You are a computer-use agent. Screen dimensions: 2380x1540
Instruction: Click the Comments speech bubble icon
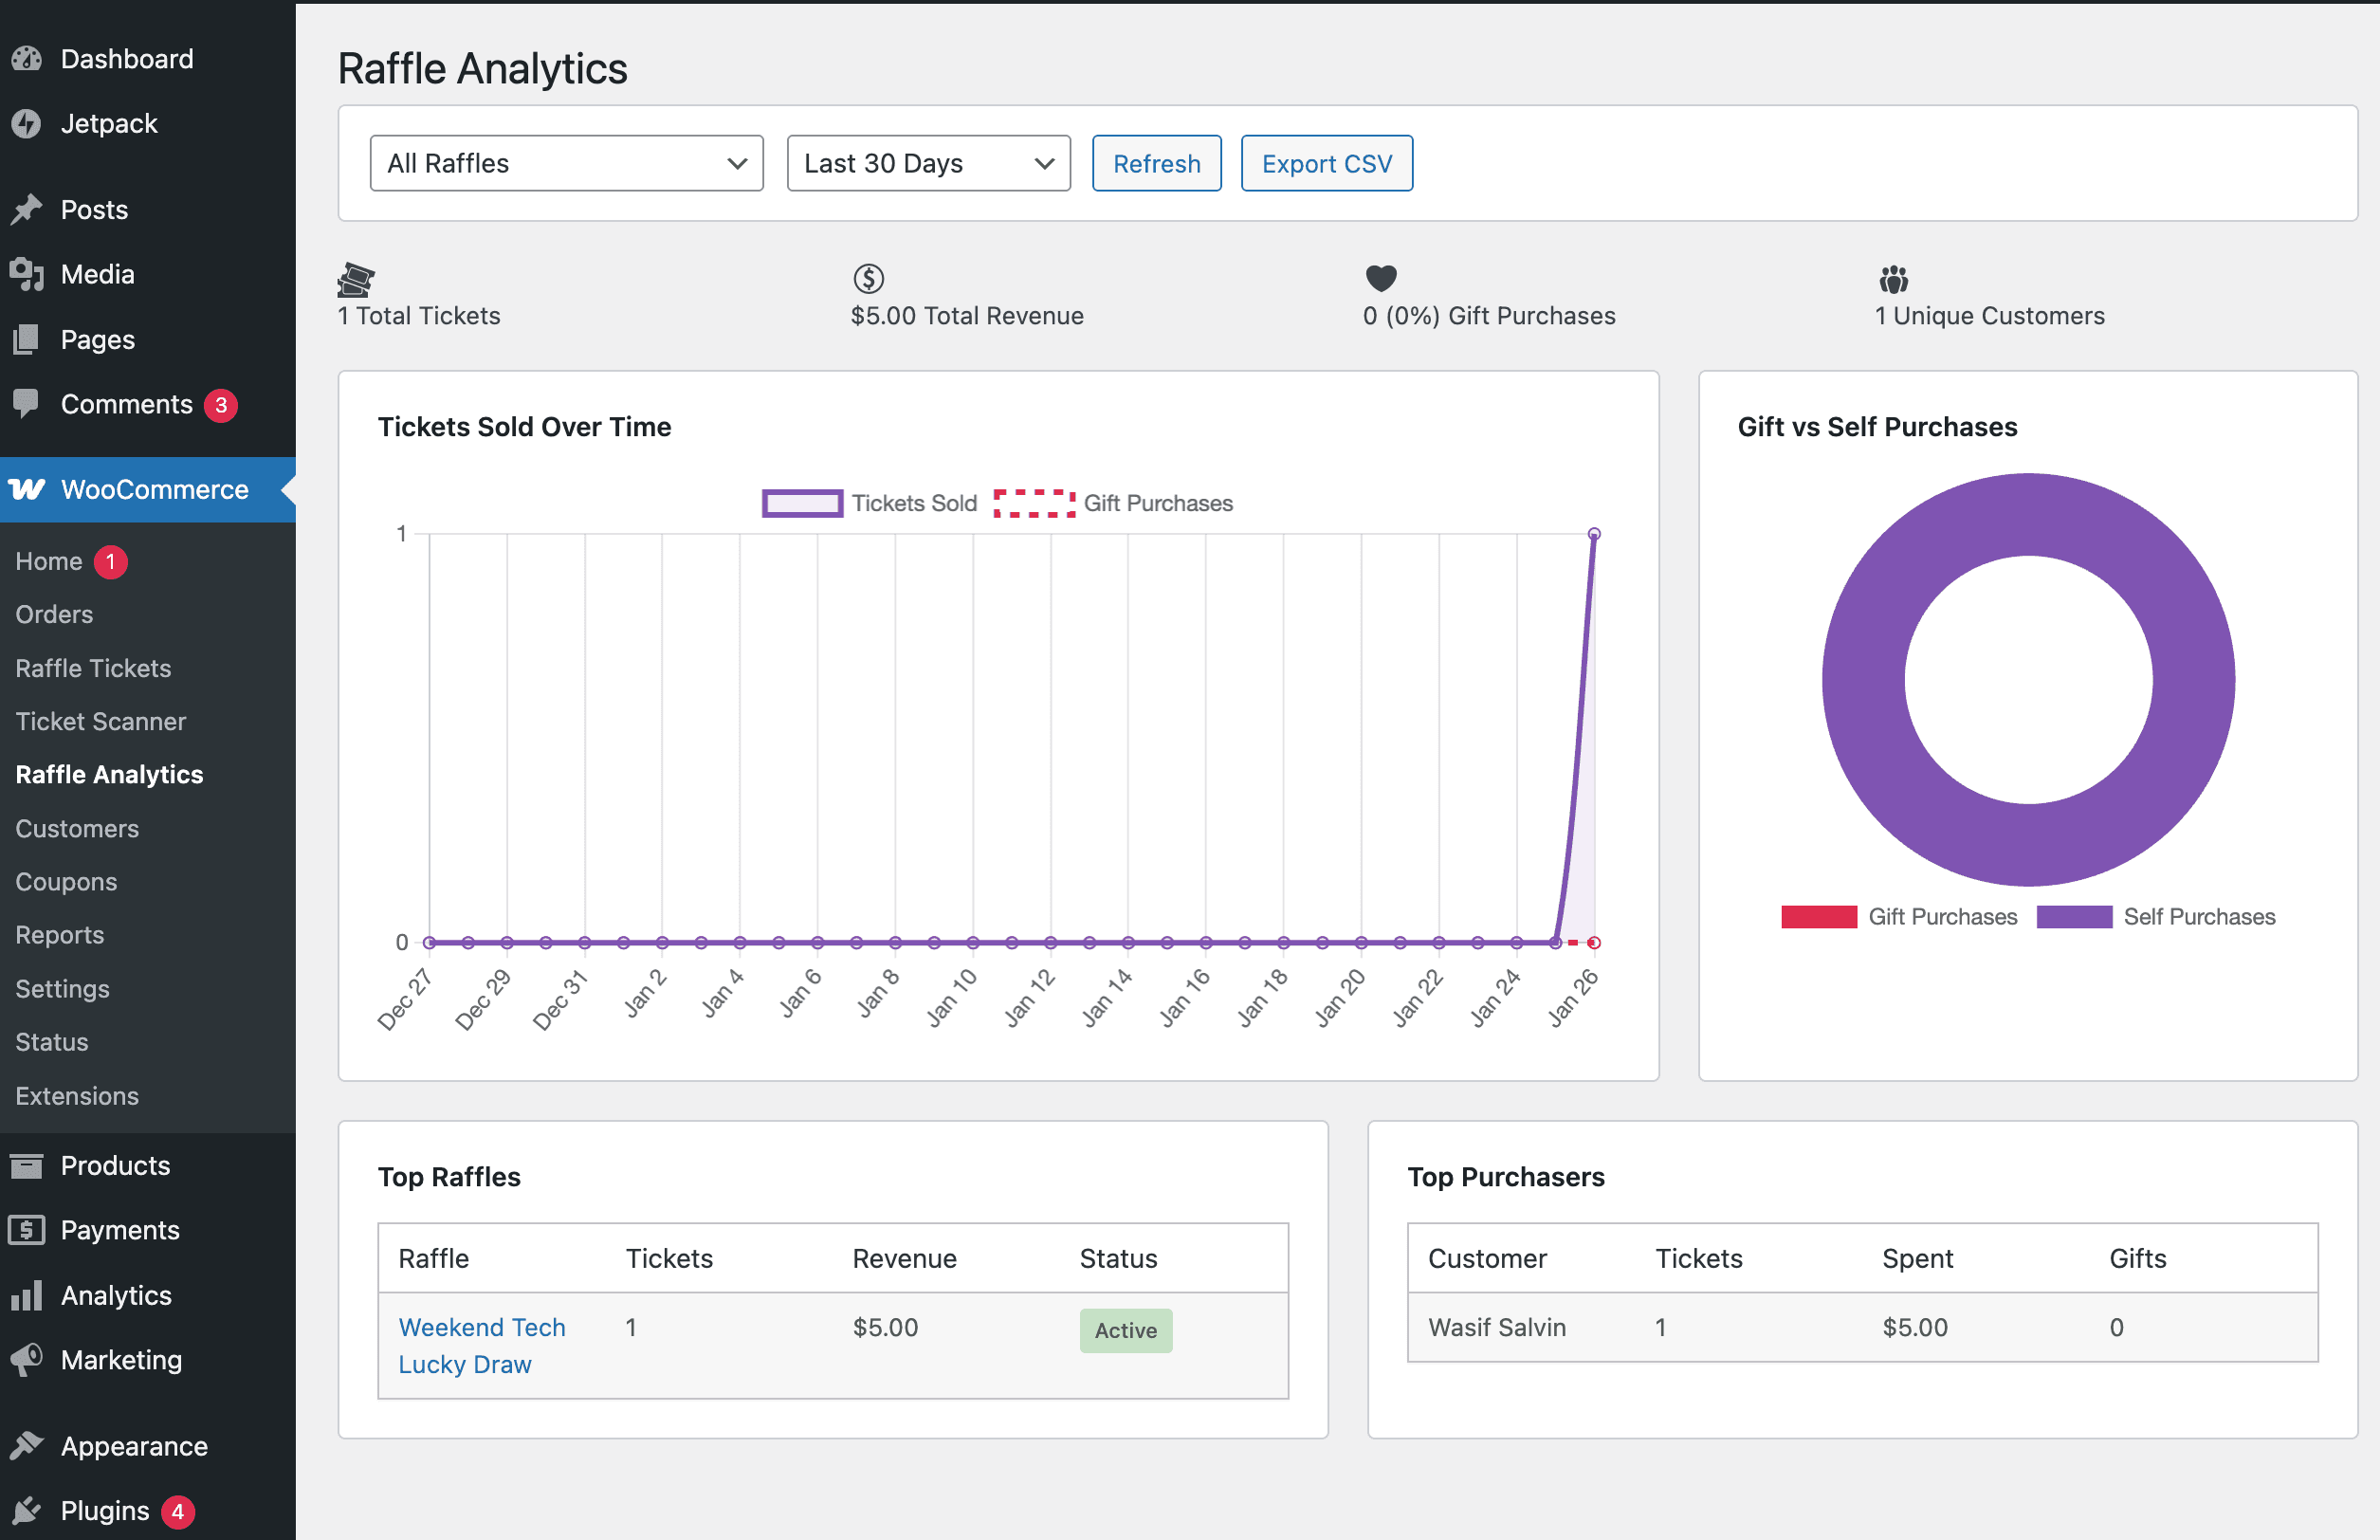27,403
